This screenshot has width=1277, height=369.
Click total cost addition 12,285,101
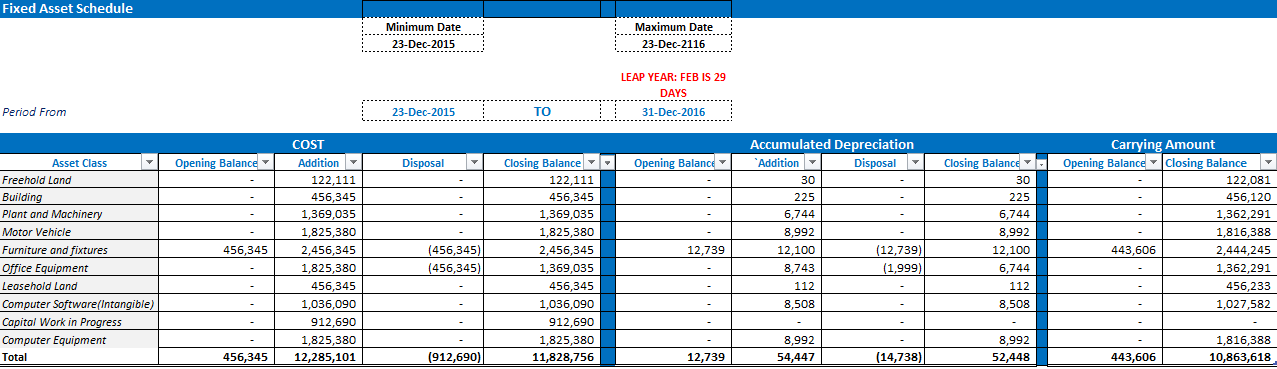point(328,356)
